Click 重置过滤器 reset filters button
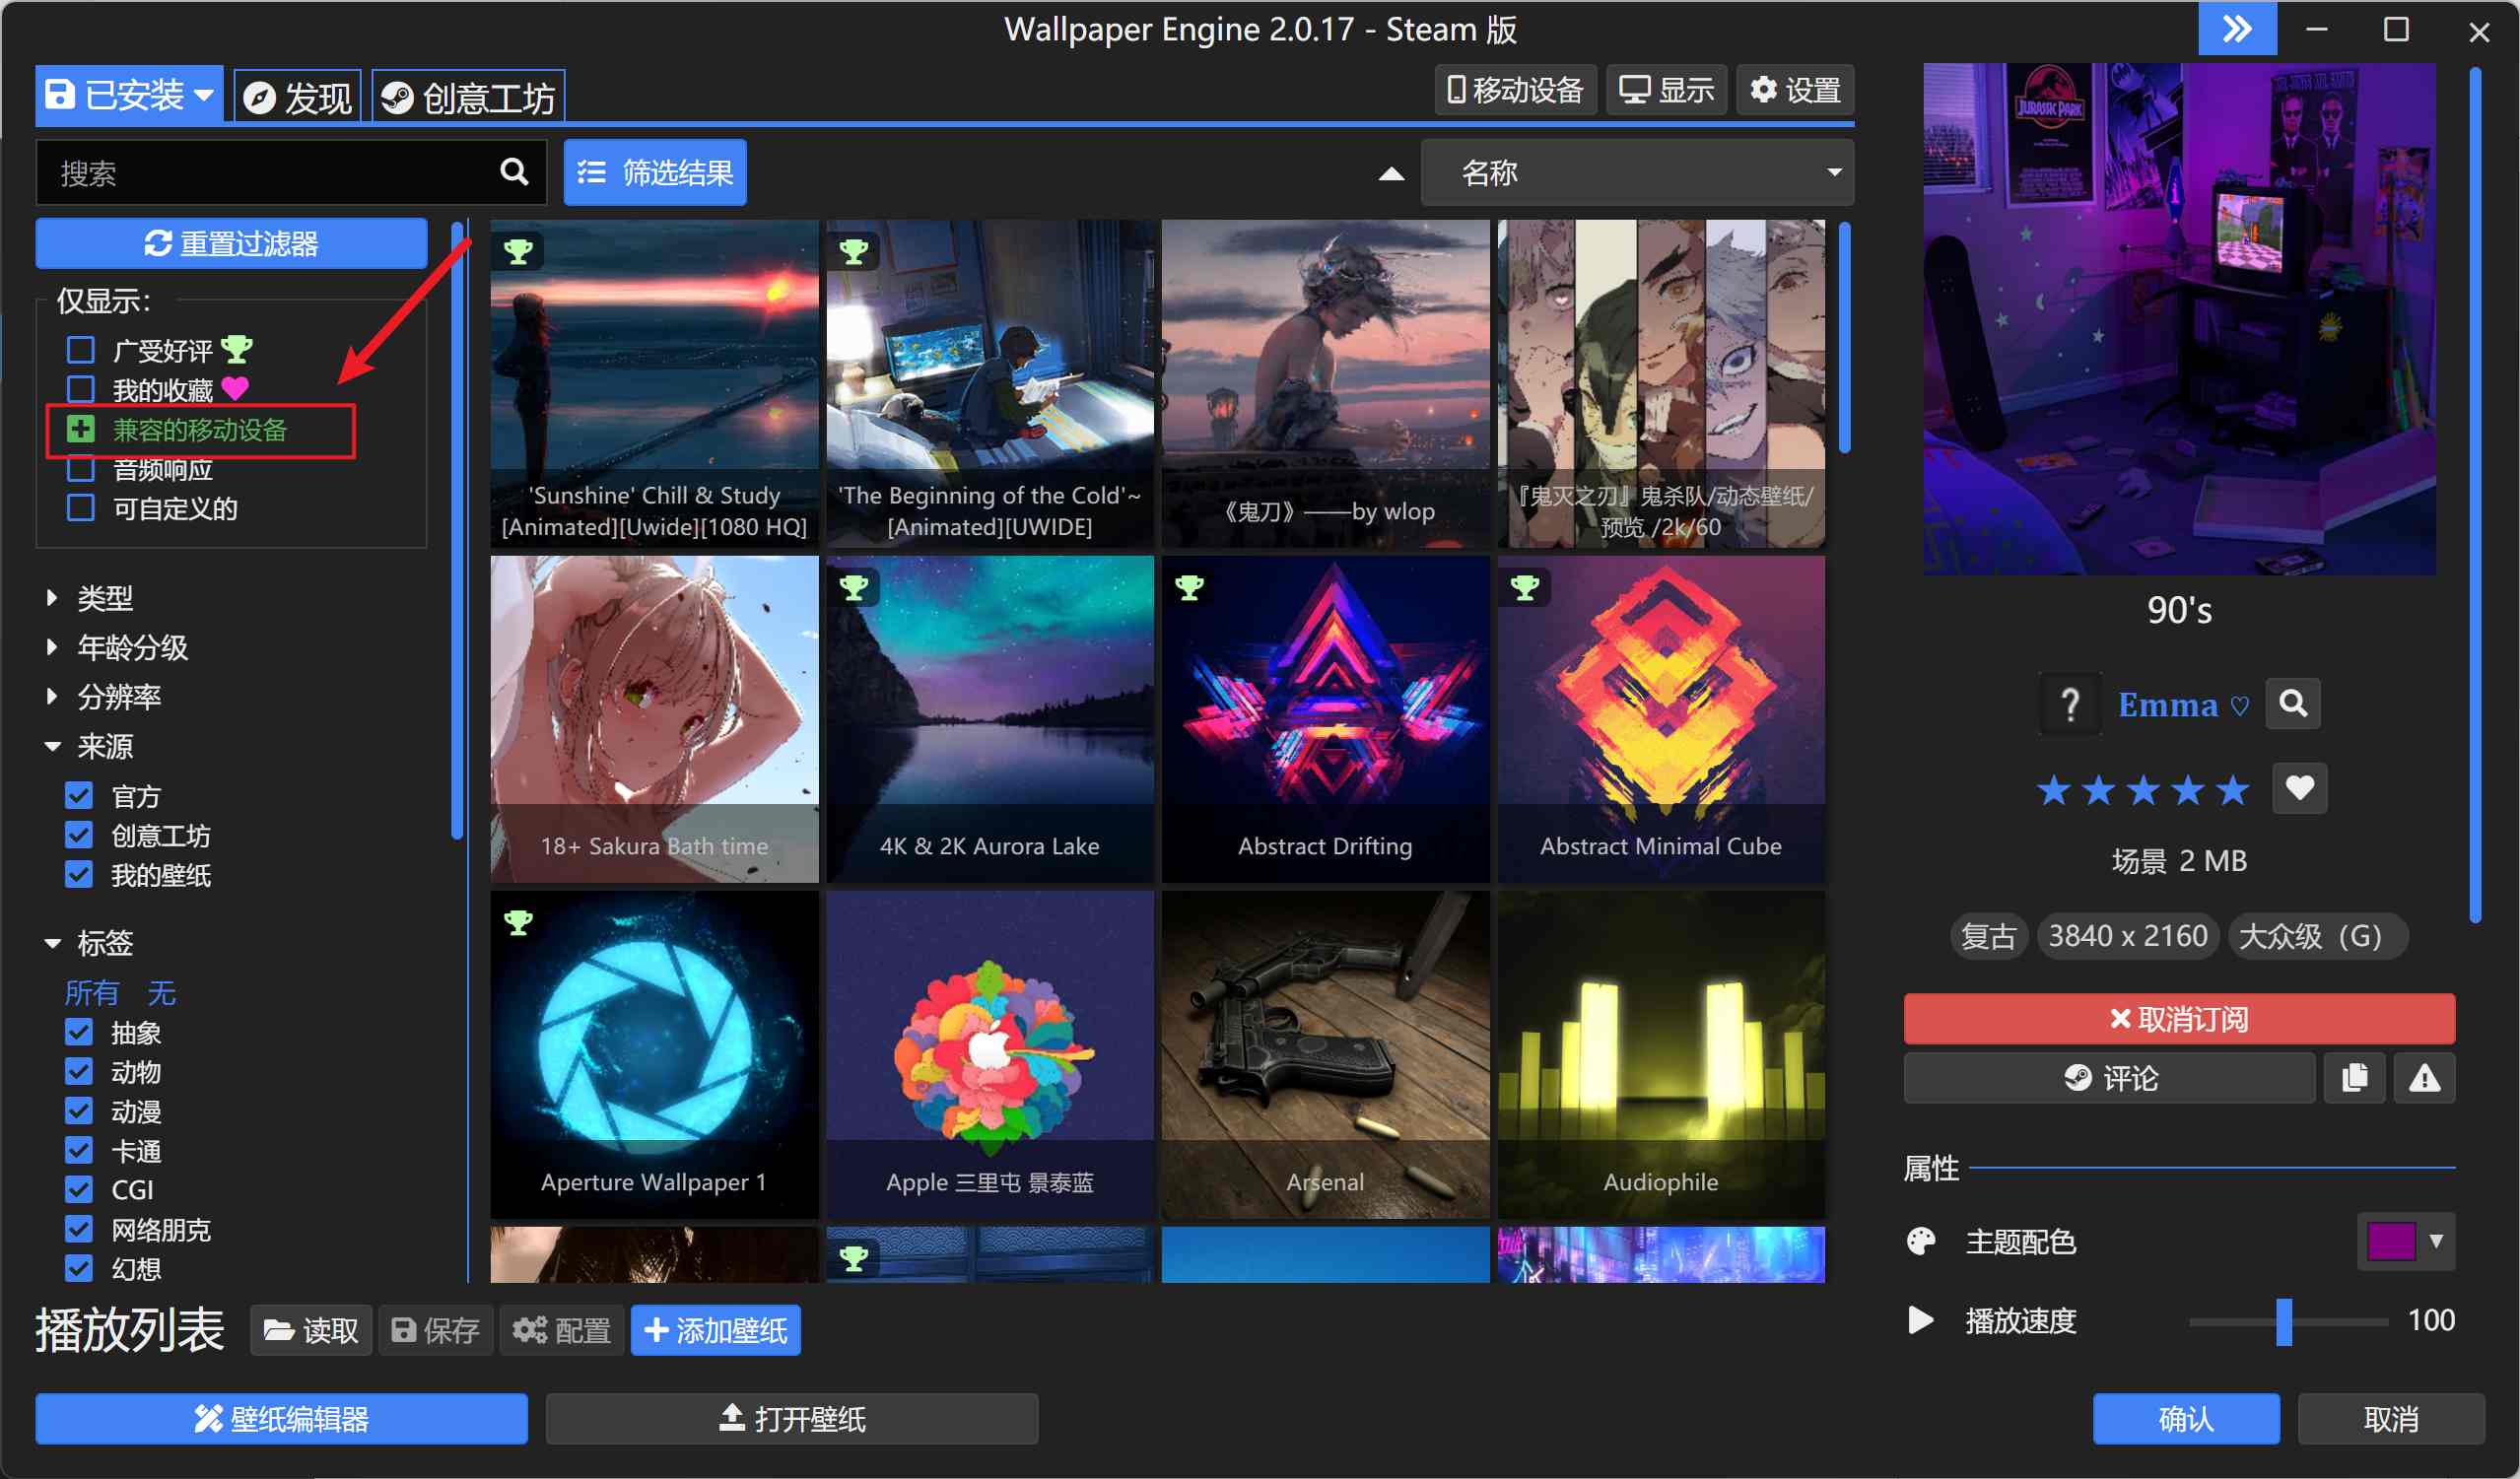This screenshot has height=1479, width=2520. tap(232, 243)
